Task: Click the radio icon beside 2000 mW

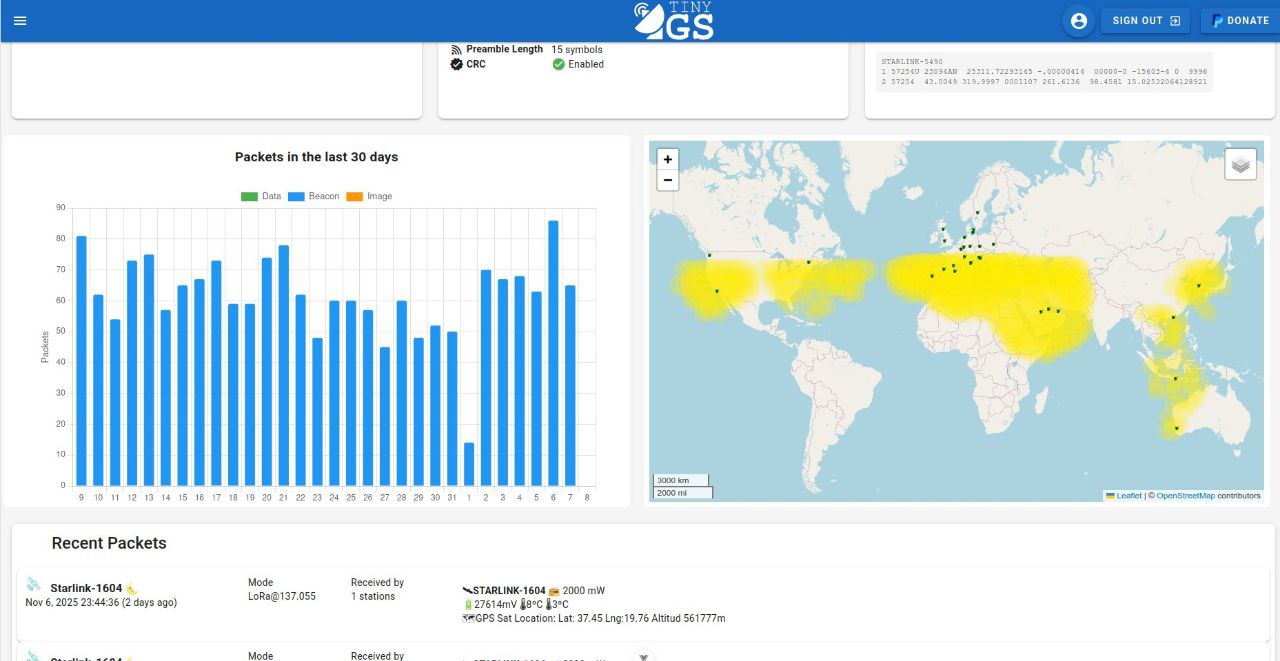Action: coord(554,591)
